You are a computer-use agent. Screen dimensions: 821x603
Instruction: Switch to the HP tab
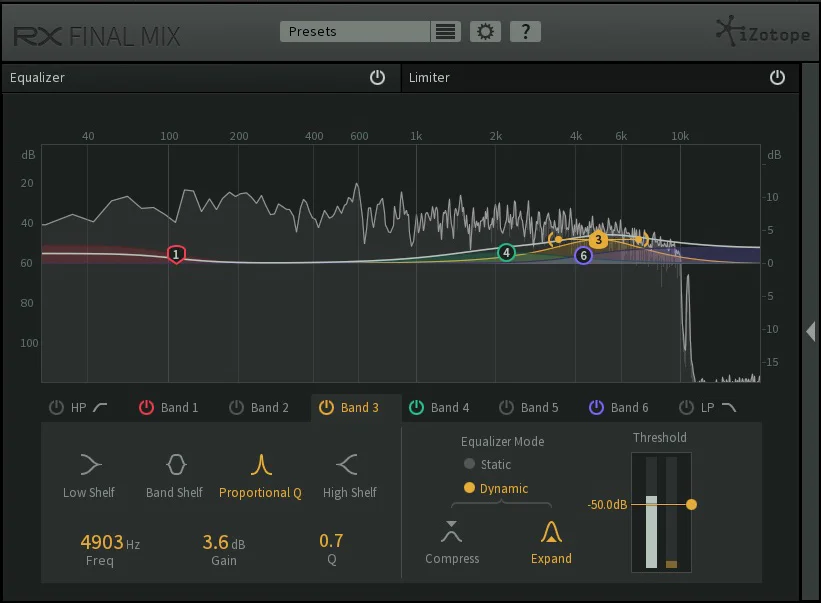(x=79, y=408)
